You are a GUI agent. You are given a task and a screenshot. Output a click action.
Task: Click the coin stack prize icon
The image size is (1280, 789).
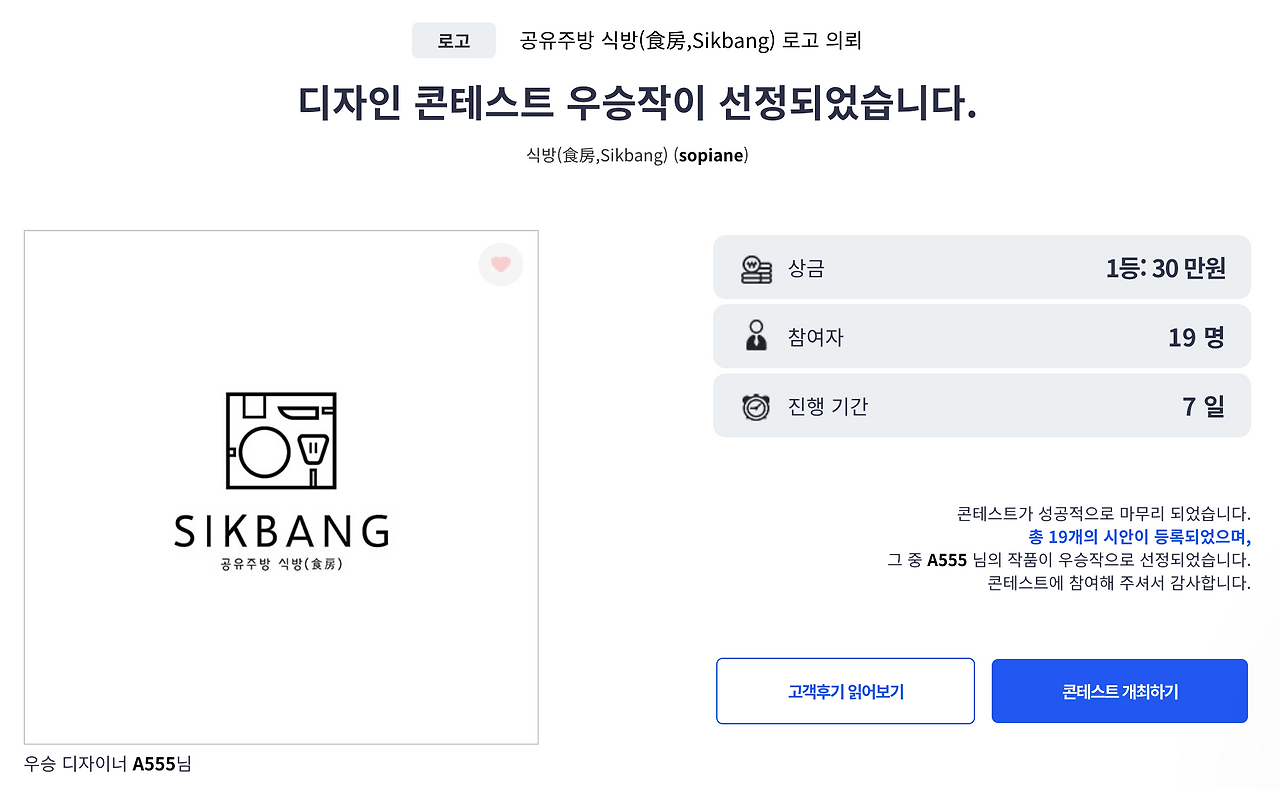coord(756,268)
